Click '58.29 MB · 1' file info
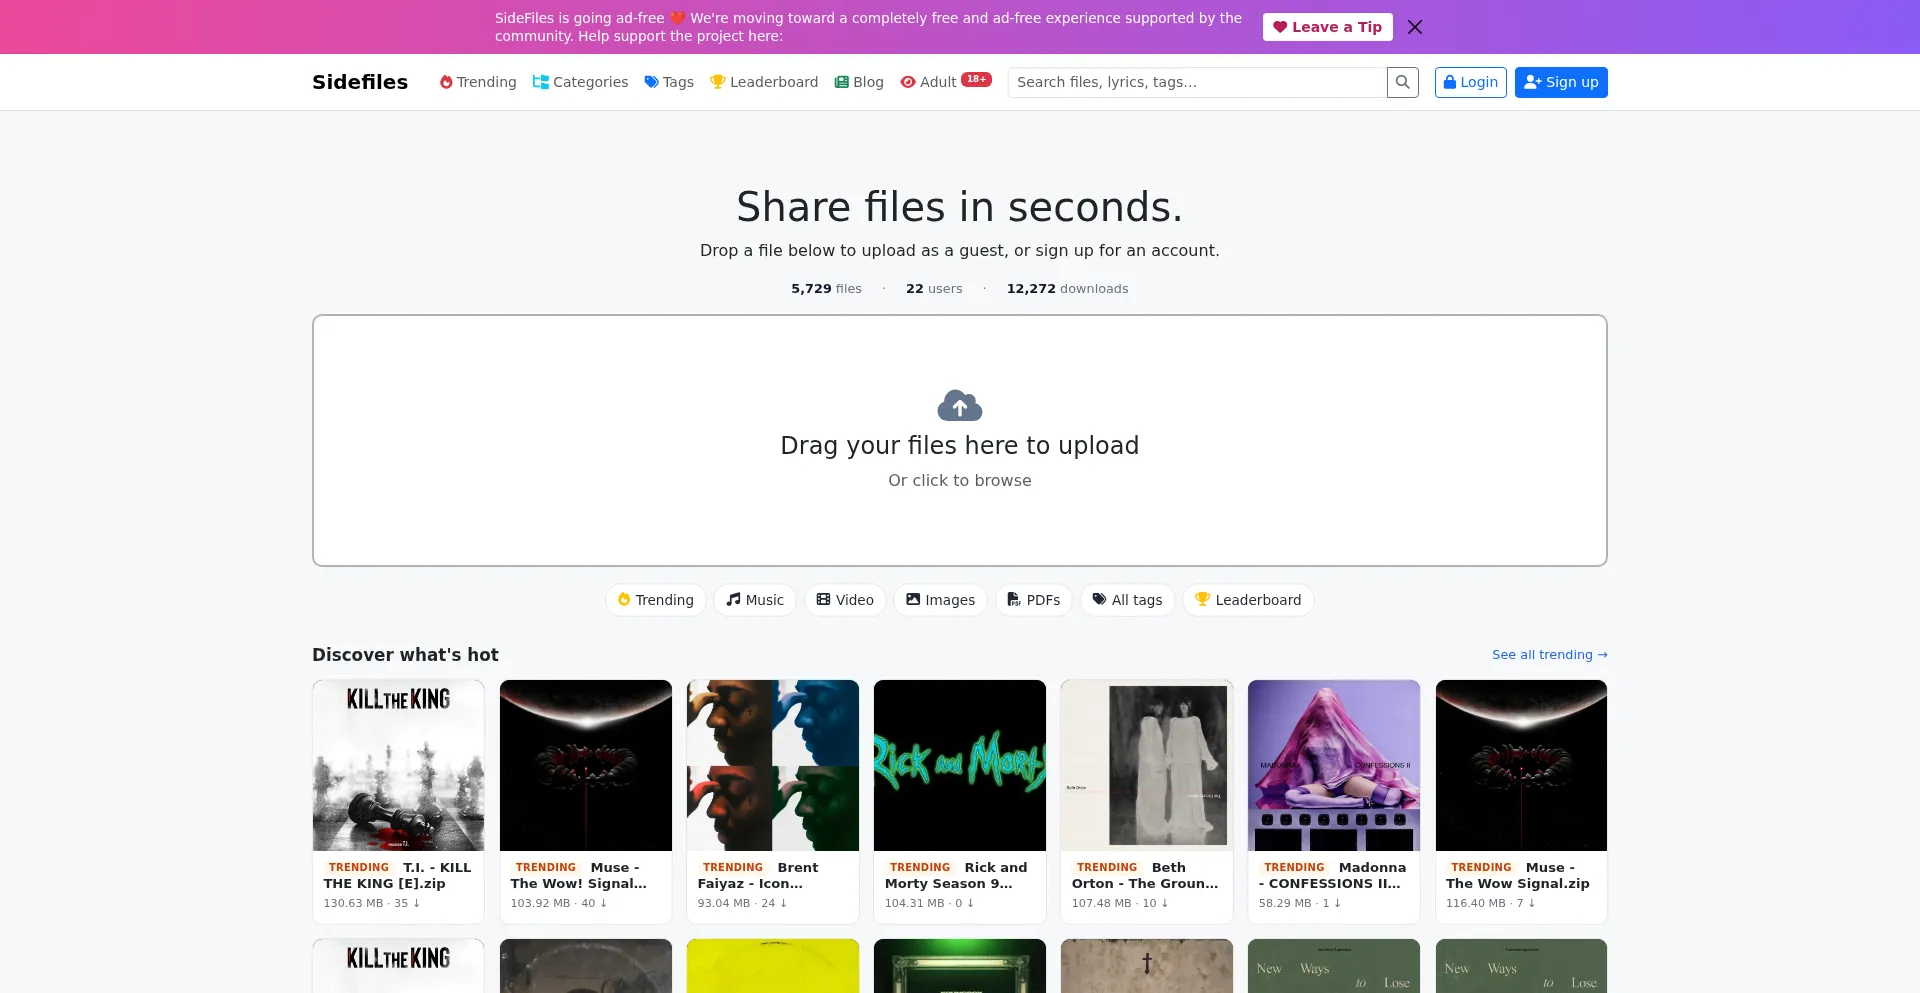 pos(1300,903)
